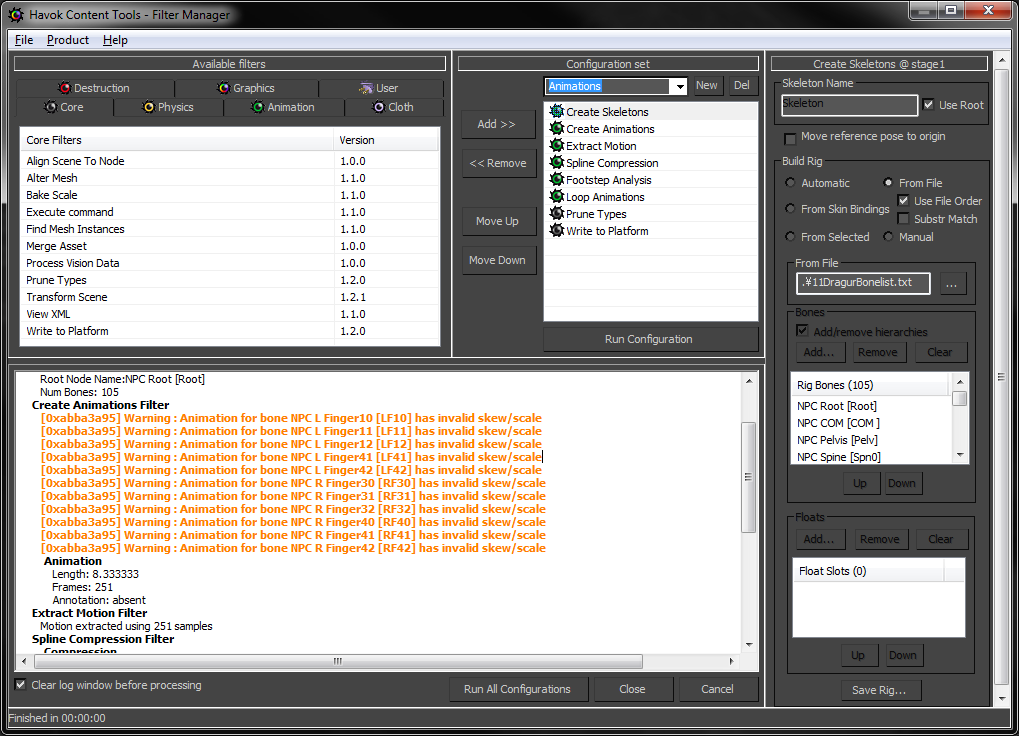Click the New configuration button

coord(707,86)
